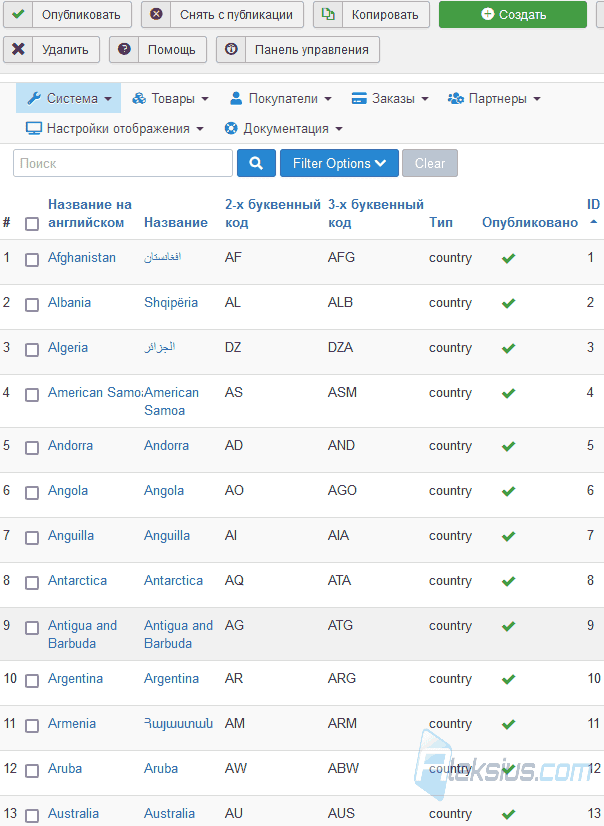The image size is (604, 826).
Task: Click the Copy documents icon
Action: 328,14
